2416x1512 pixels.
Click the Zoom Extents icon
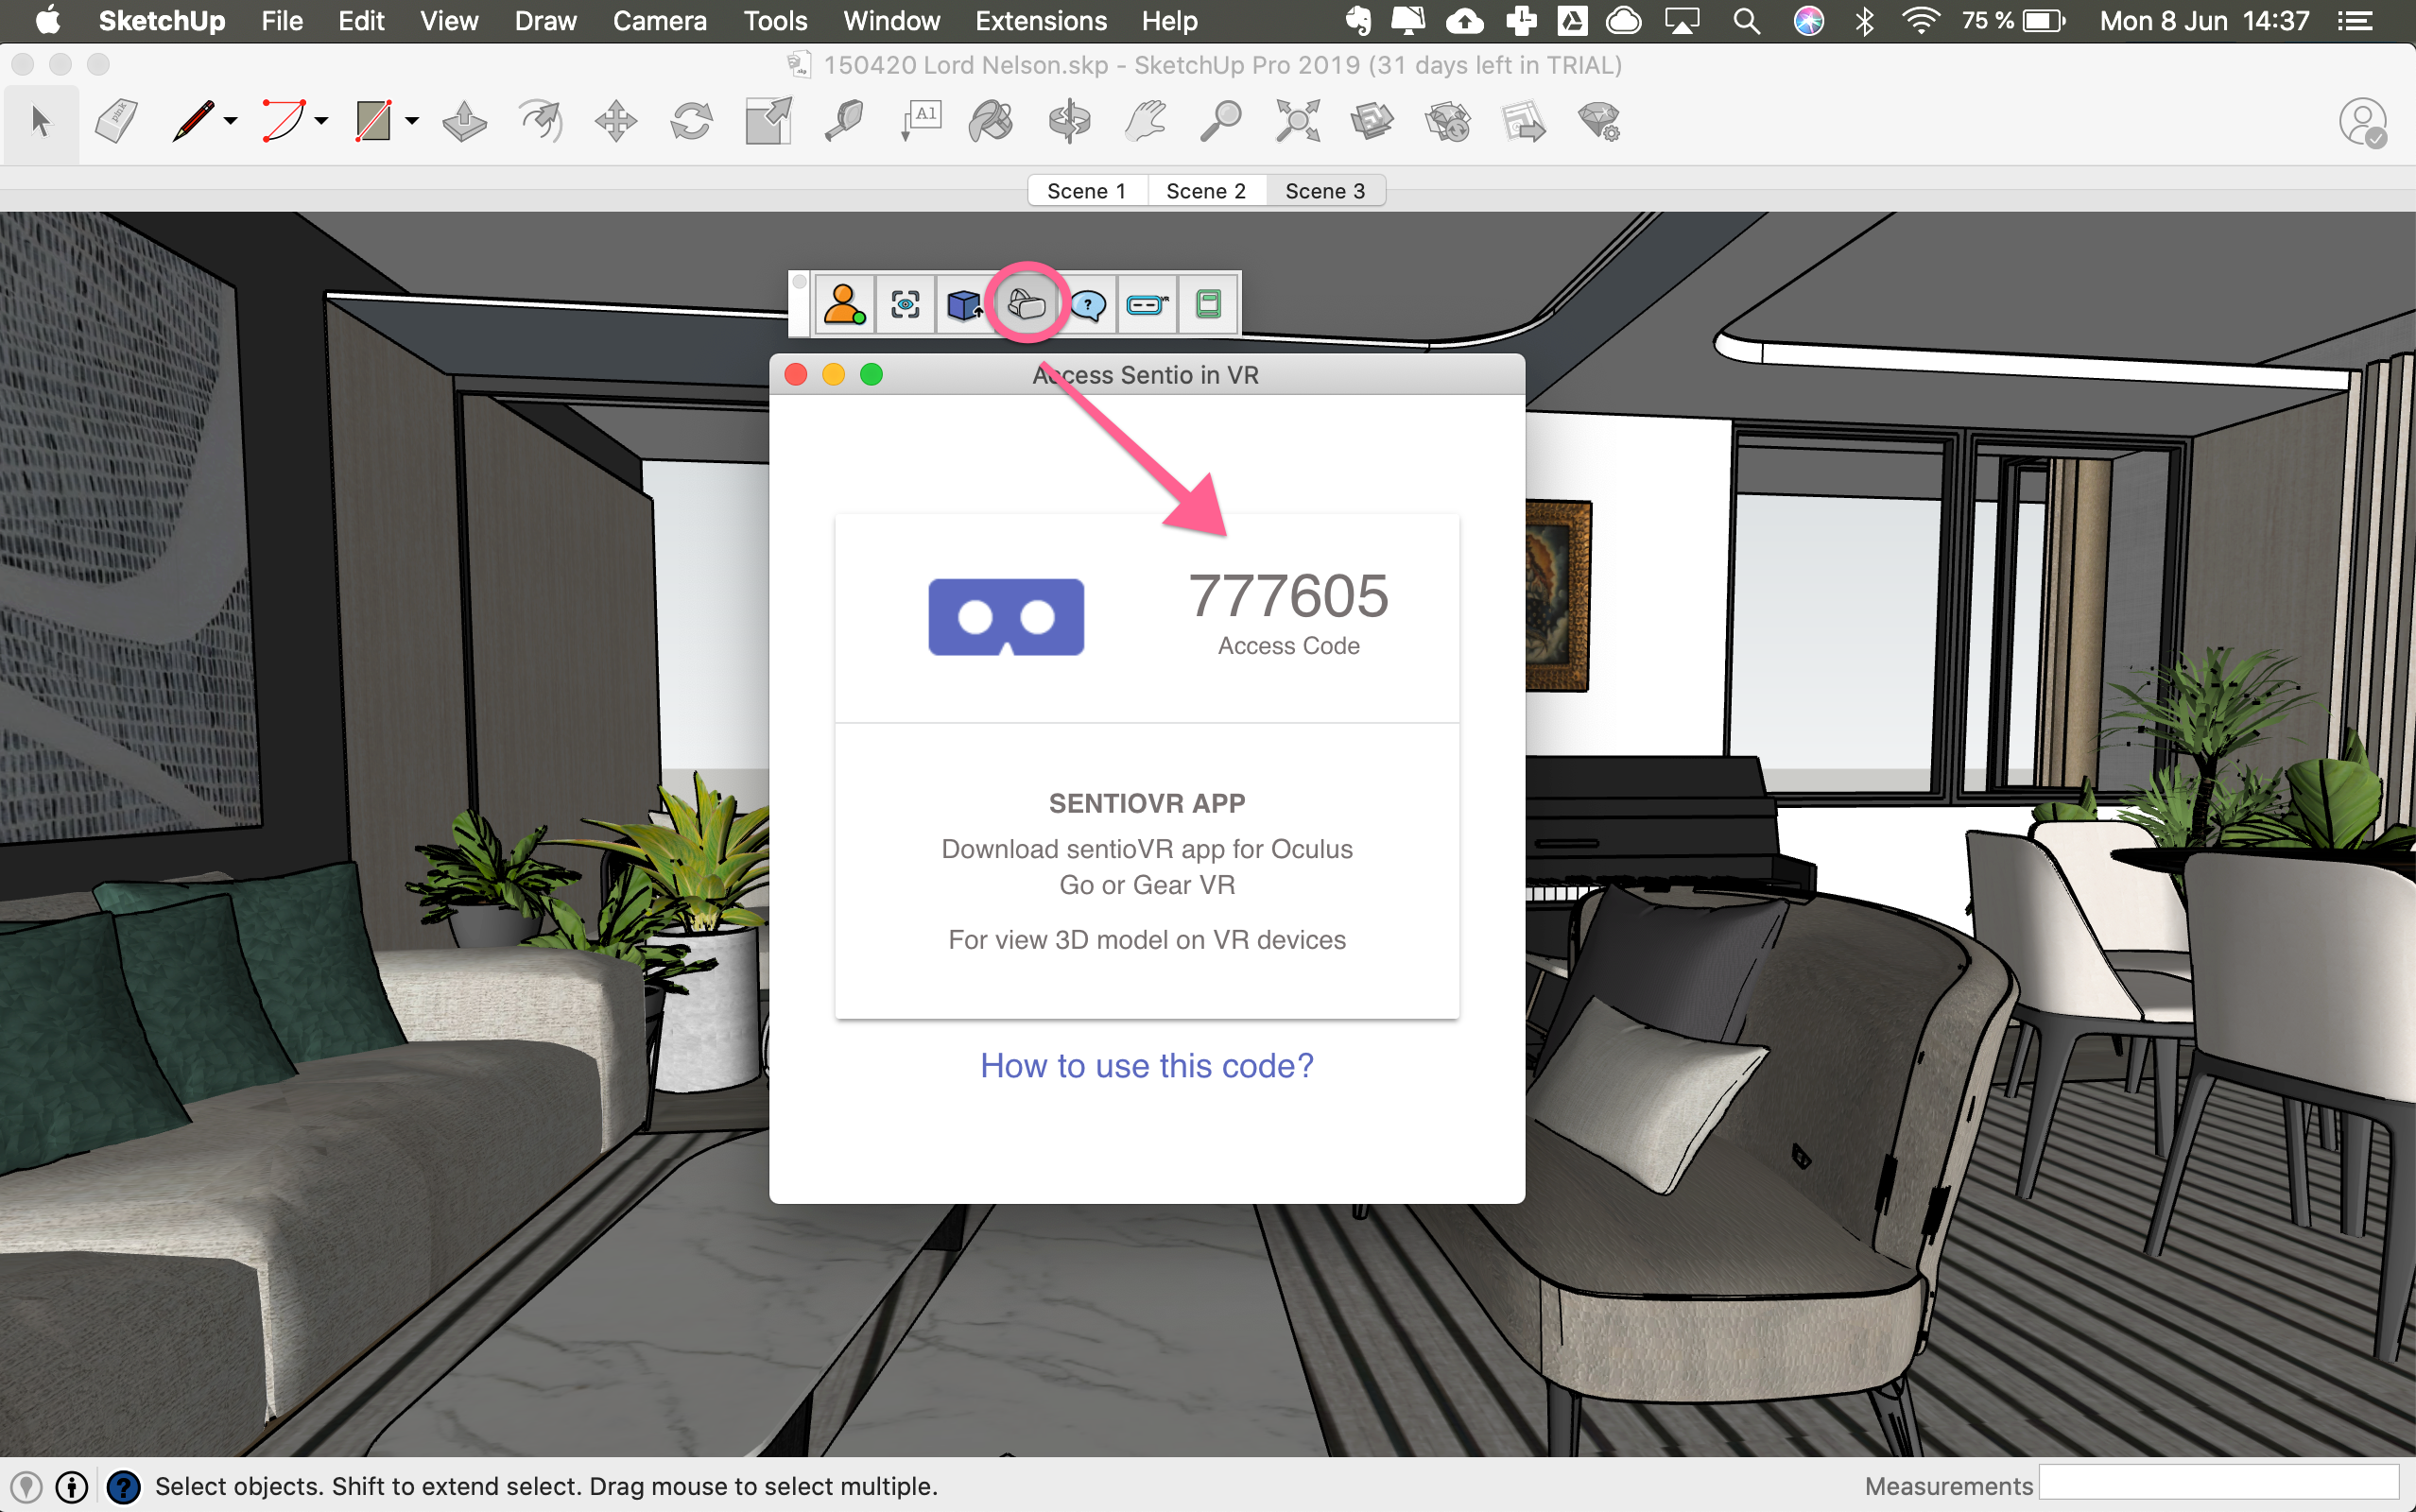1297,122
